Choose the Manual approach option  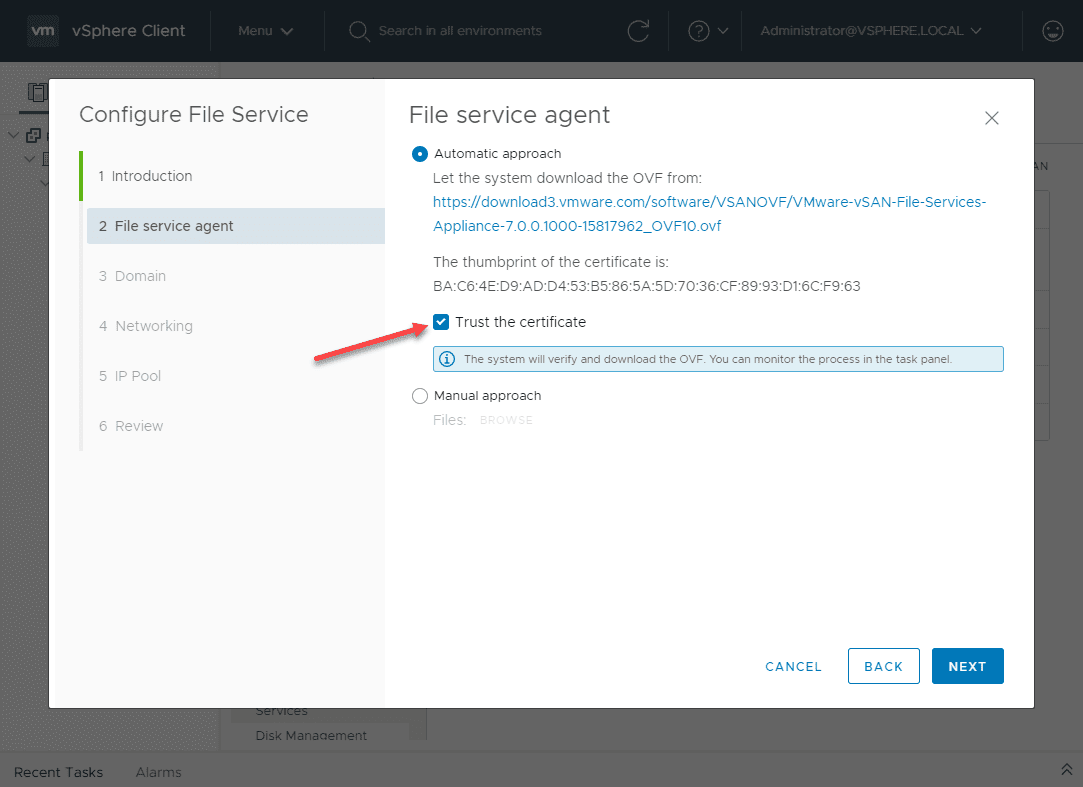419,396
